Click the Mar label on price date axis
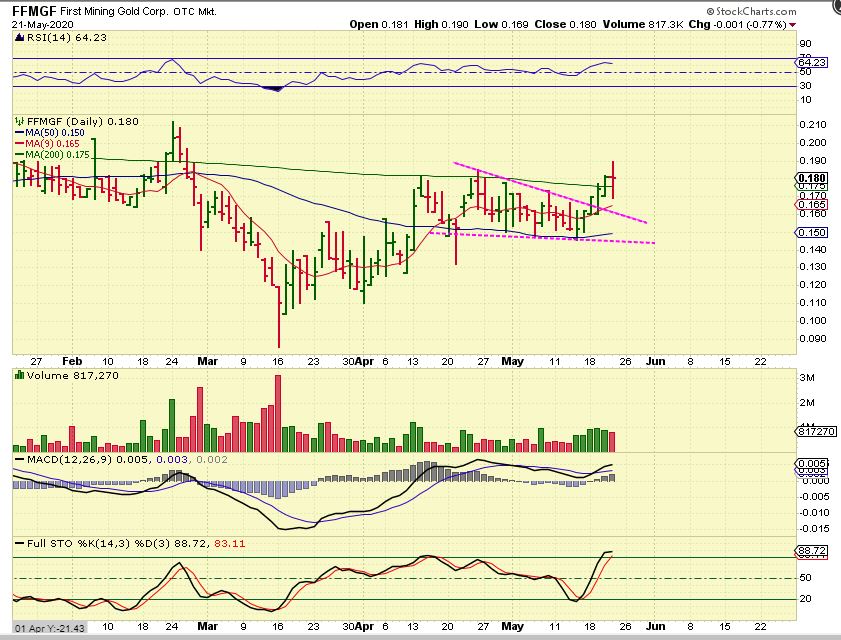841x640 pixels. (206, 361)
